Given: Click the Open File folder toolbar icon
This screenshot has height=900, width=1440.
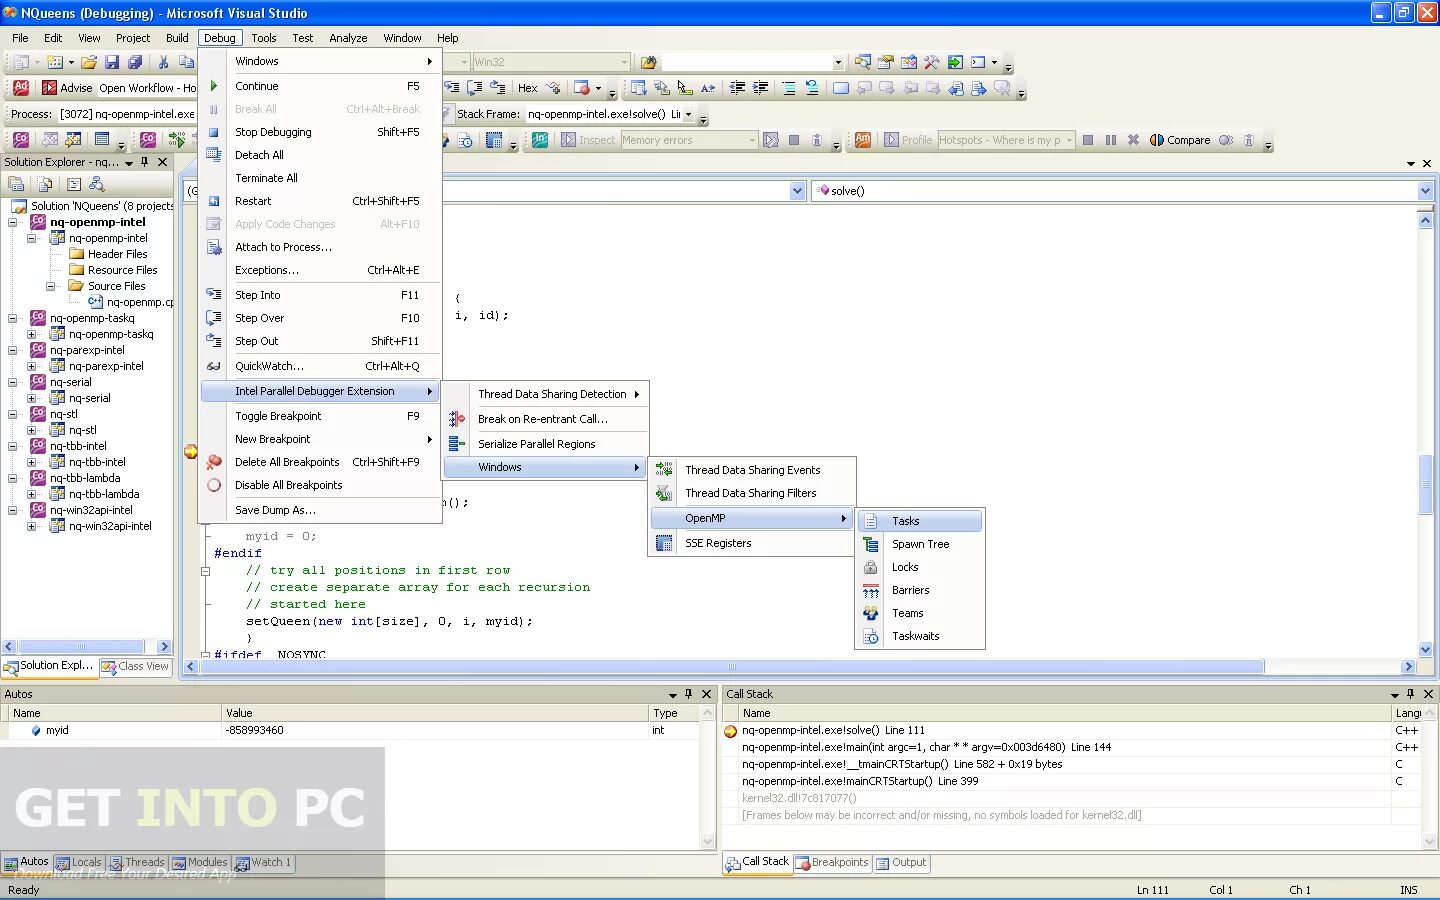Looking at the screenshot, I should pos(89,62).
